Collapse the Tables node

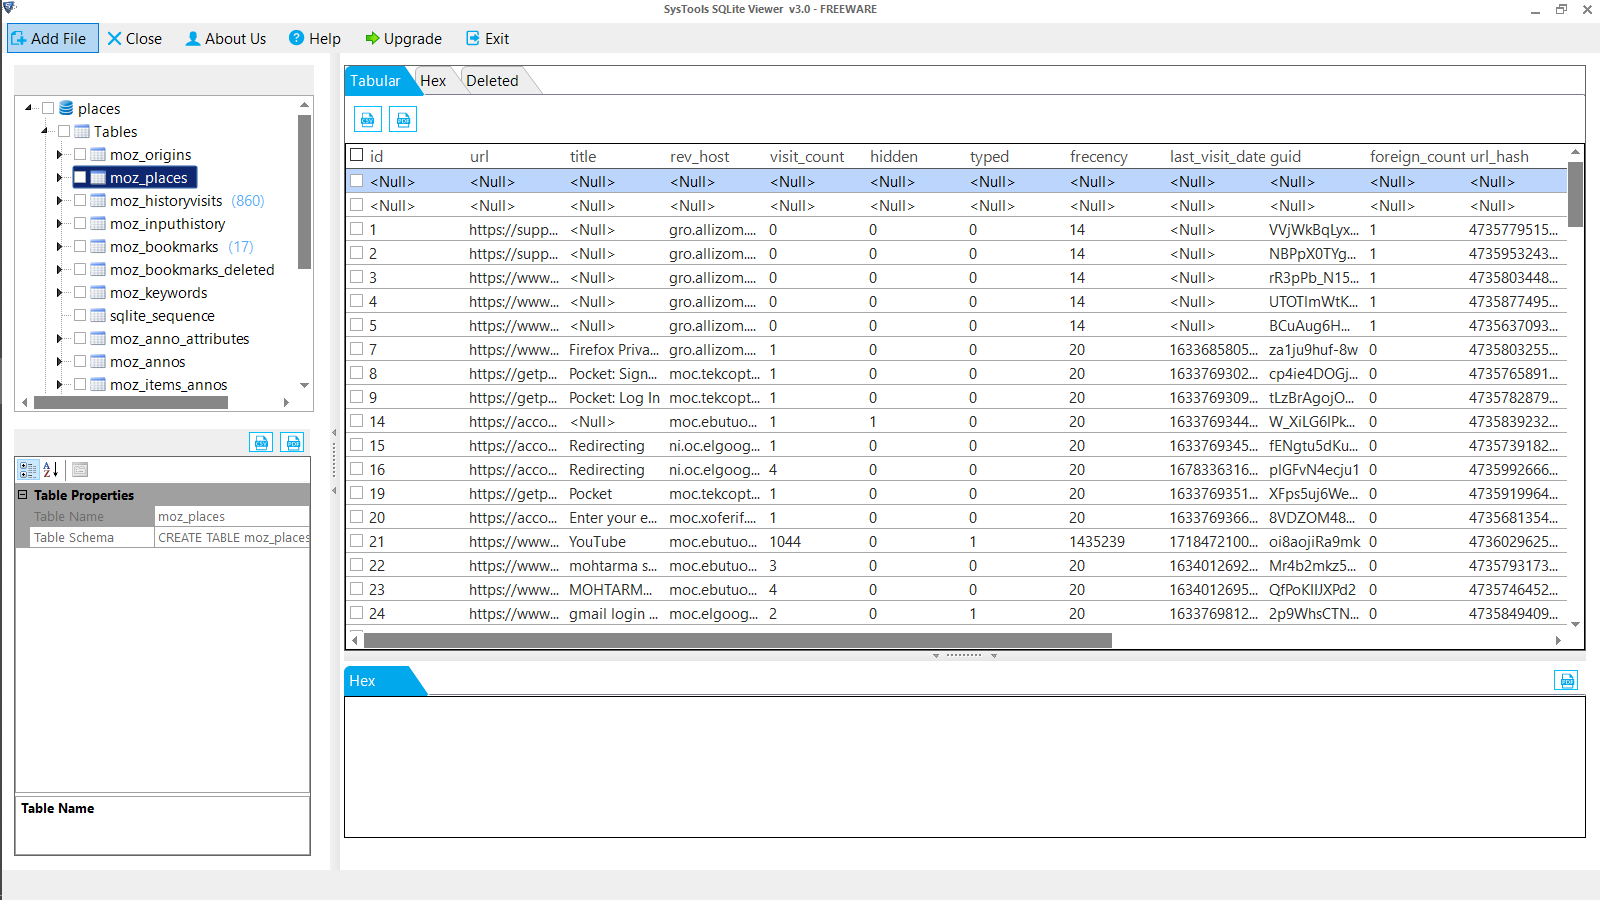point(45,131)
